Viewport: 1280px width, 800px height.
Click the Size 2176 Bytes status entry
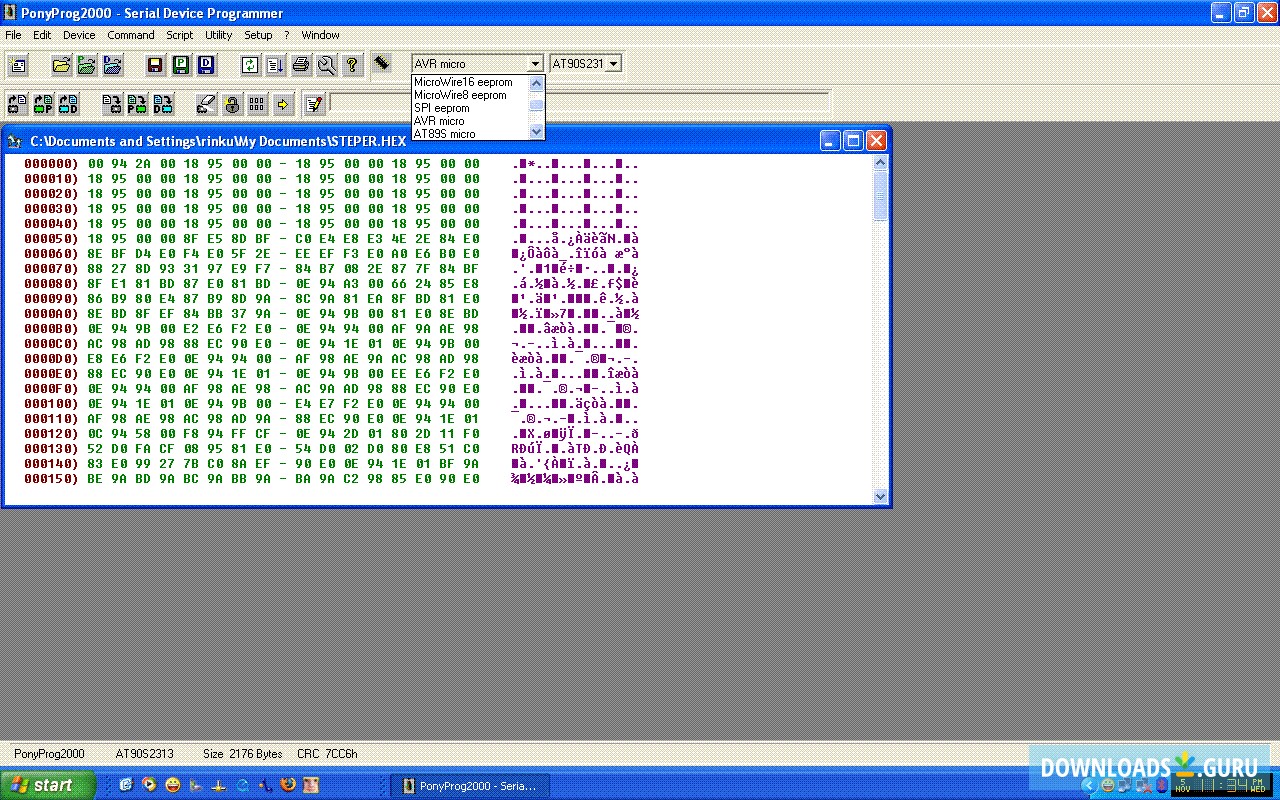coord(243,754)
